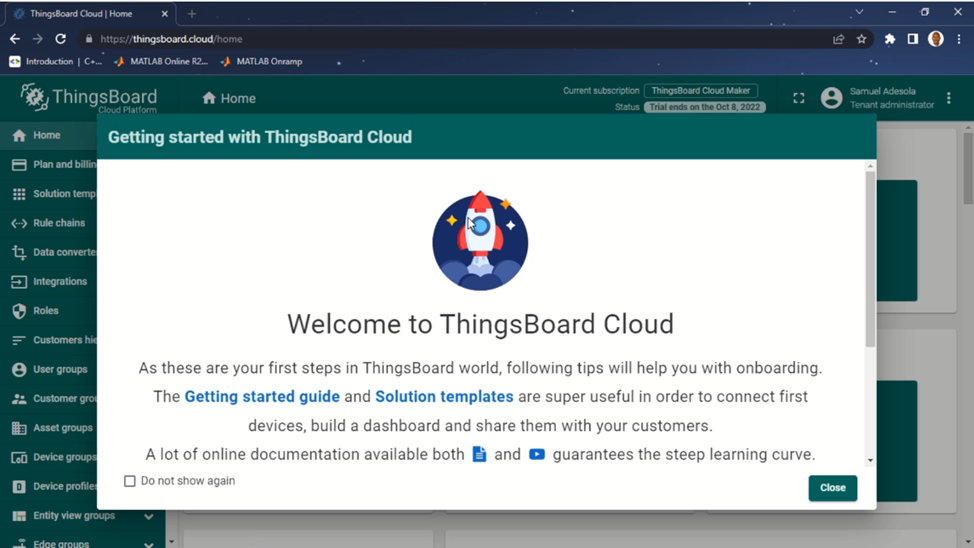Click the Entity view groups icon

(19, 516)
